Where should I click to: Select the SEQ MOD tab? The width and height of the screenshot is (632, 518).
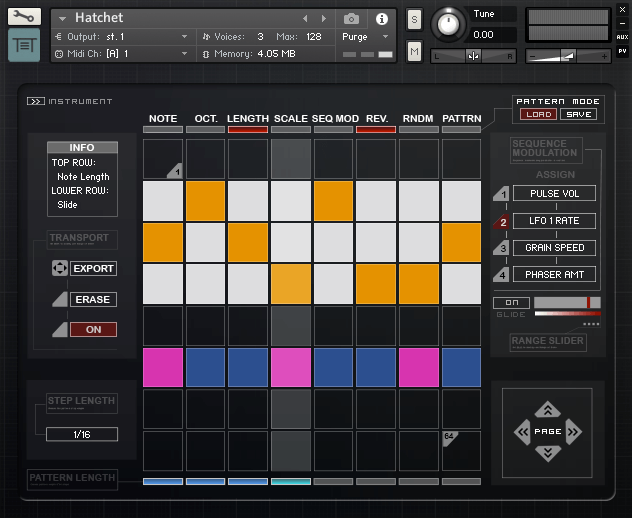coord(335,119)
